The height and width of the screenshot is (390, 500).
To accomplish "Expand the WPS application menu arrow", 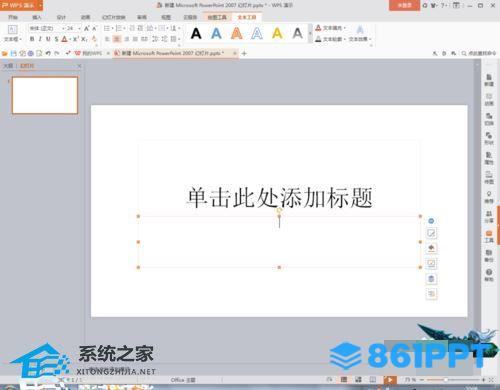I will pyautogui.click(x=40, y=5).
